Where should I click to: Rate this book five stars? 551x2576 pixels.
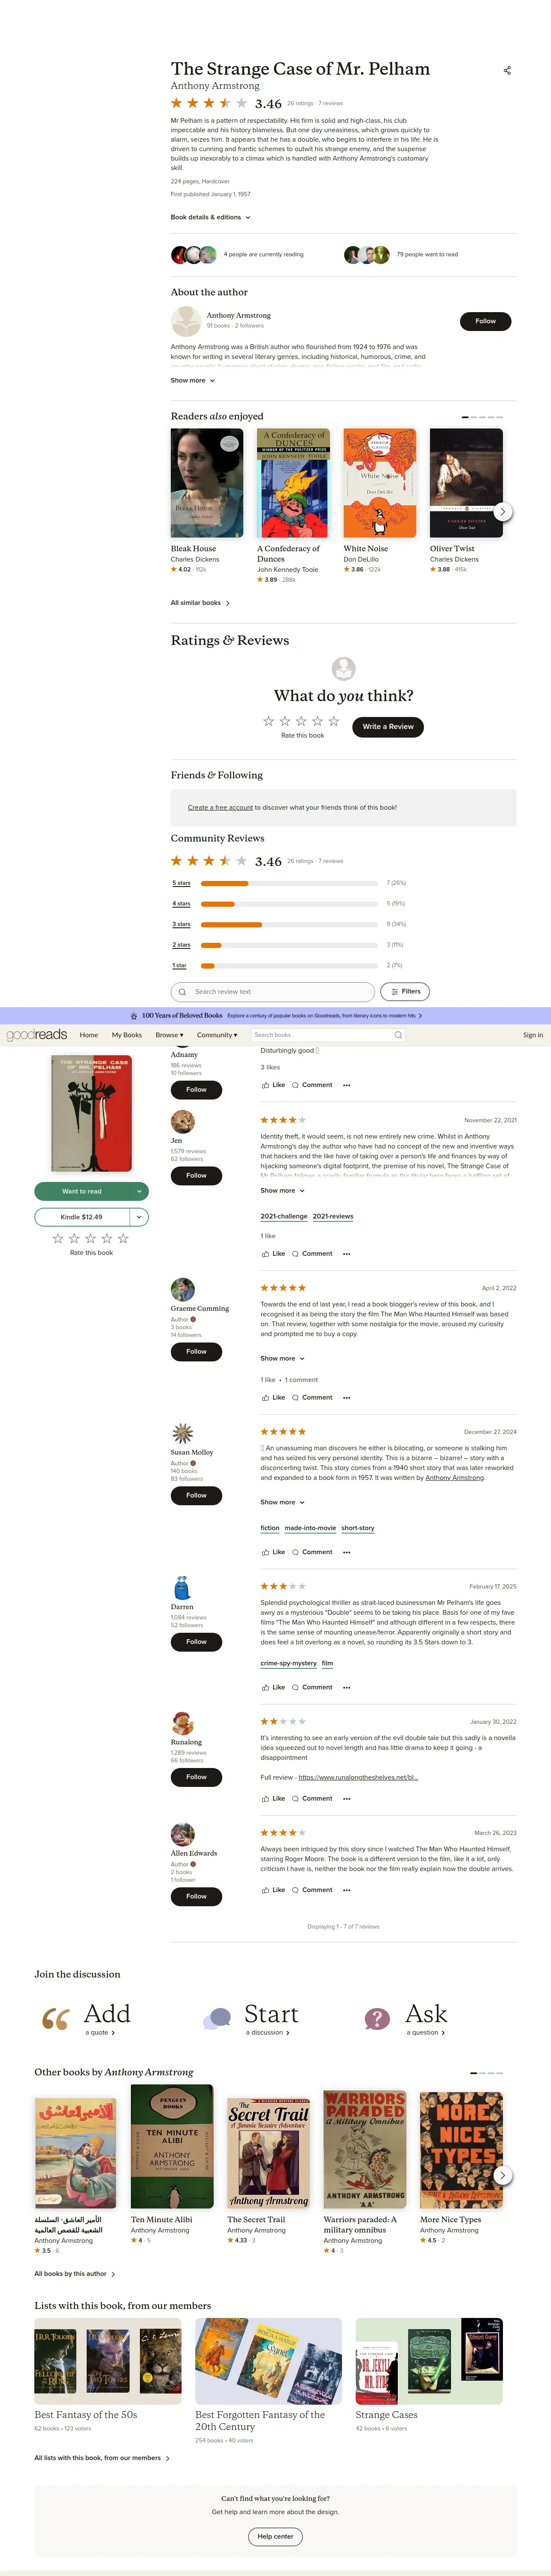tap(333, 721)
